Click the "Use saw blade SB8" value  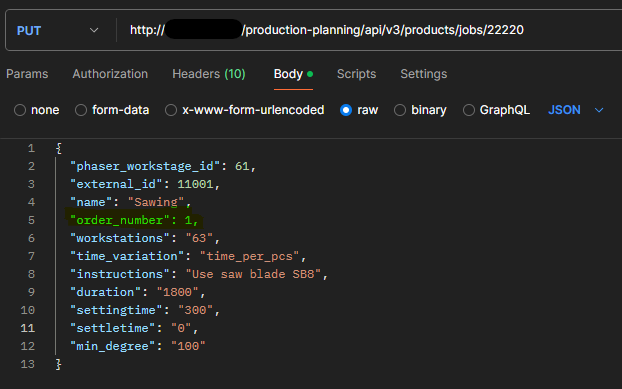click(x=253, y=274)
